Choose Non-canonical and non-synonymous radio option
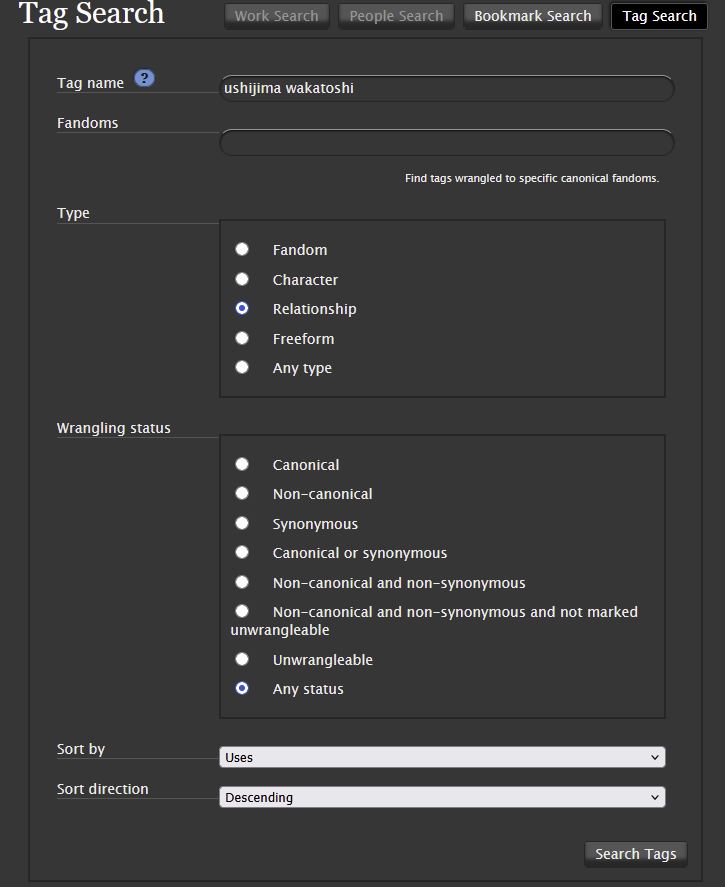Image resolution: width=725 pixels, height=887 pixels. click(x=242, y=582)
